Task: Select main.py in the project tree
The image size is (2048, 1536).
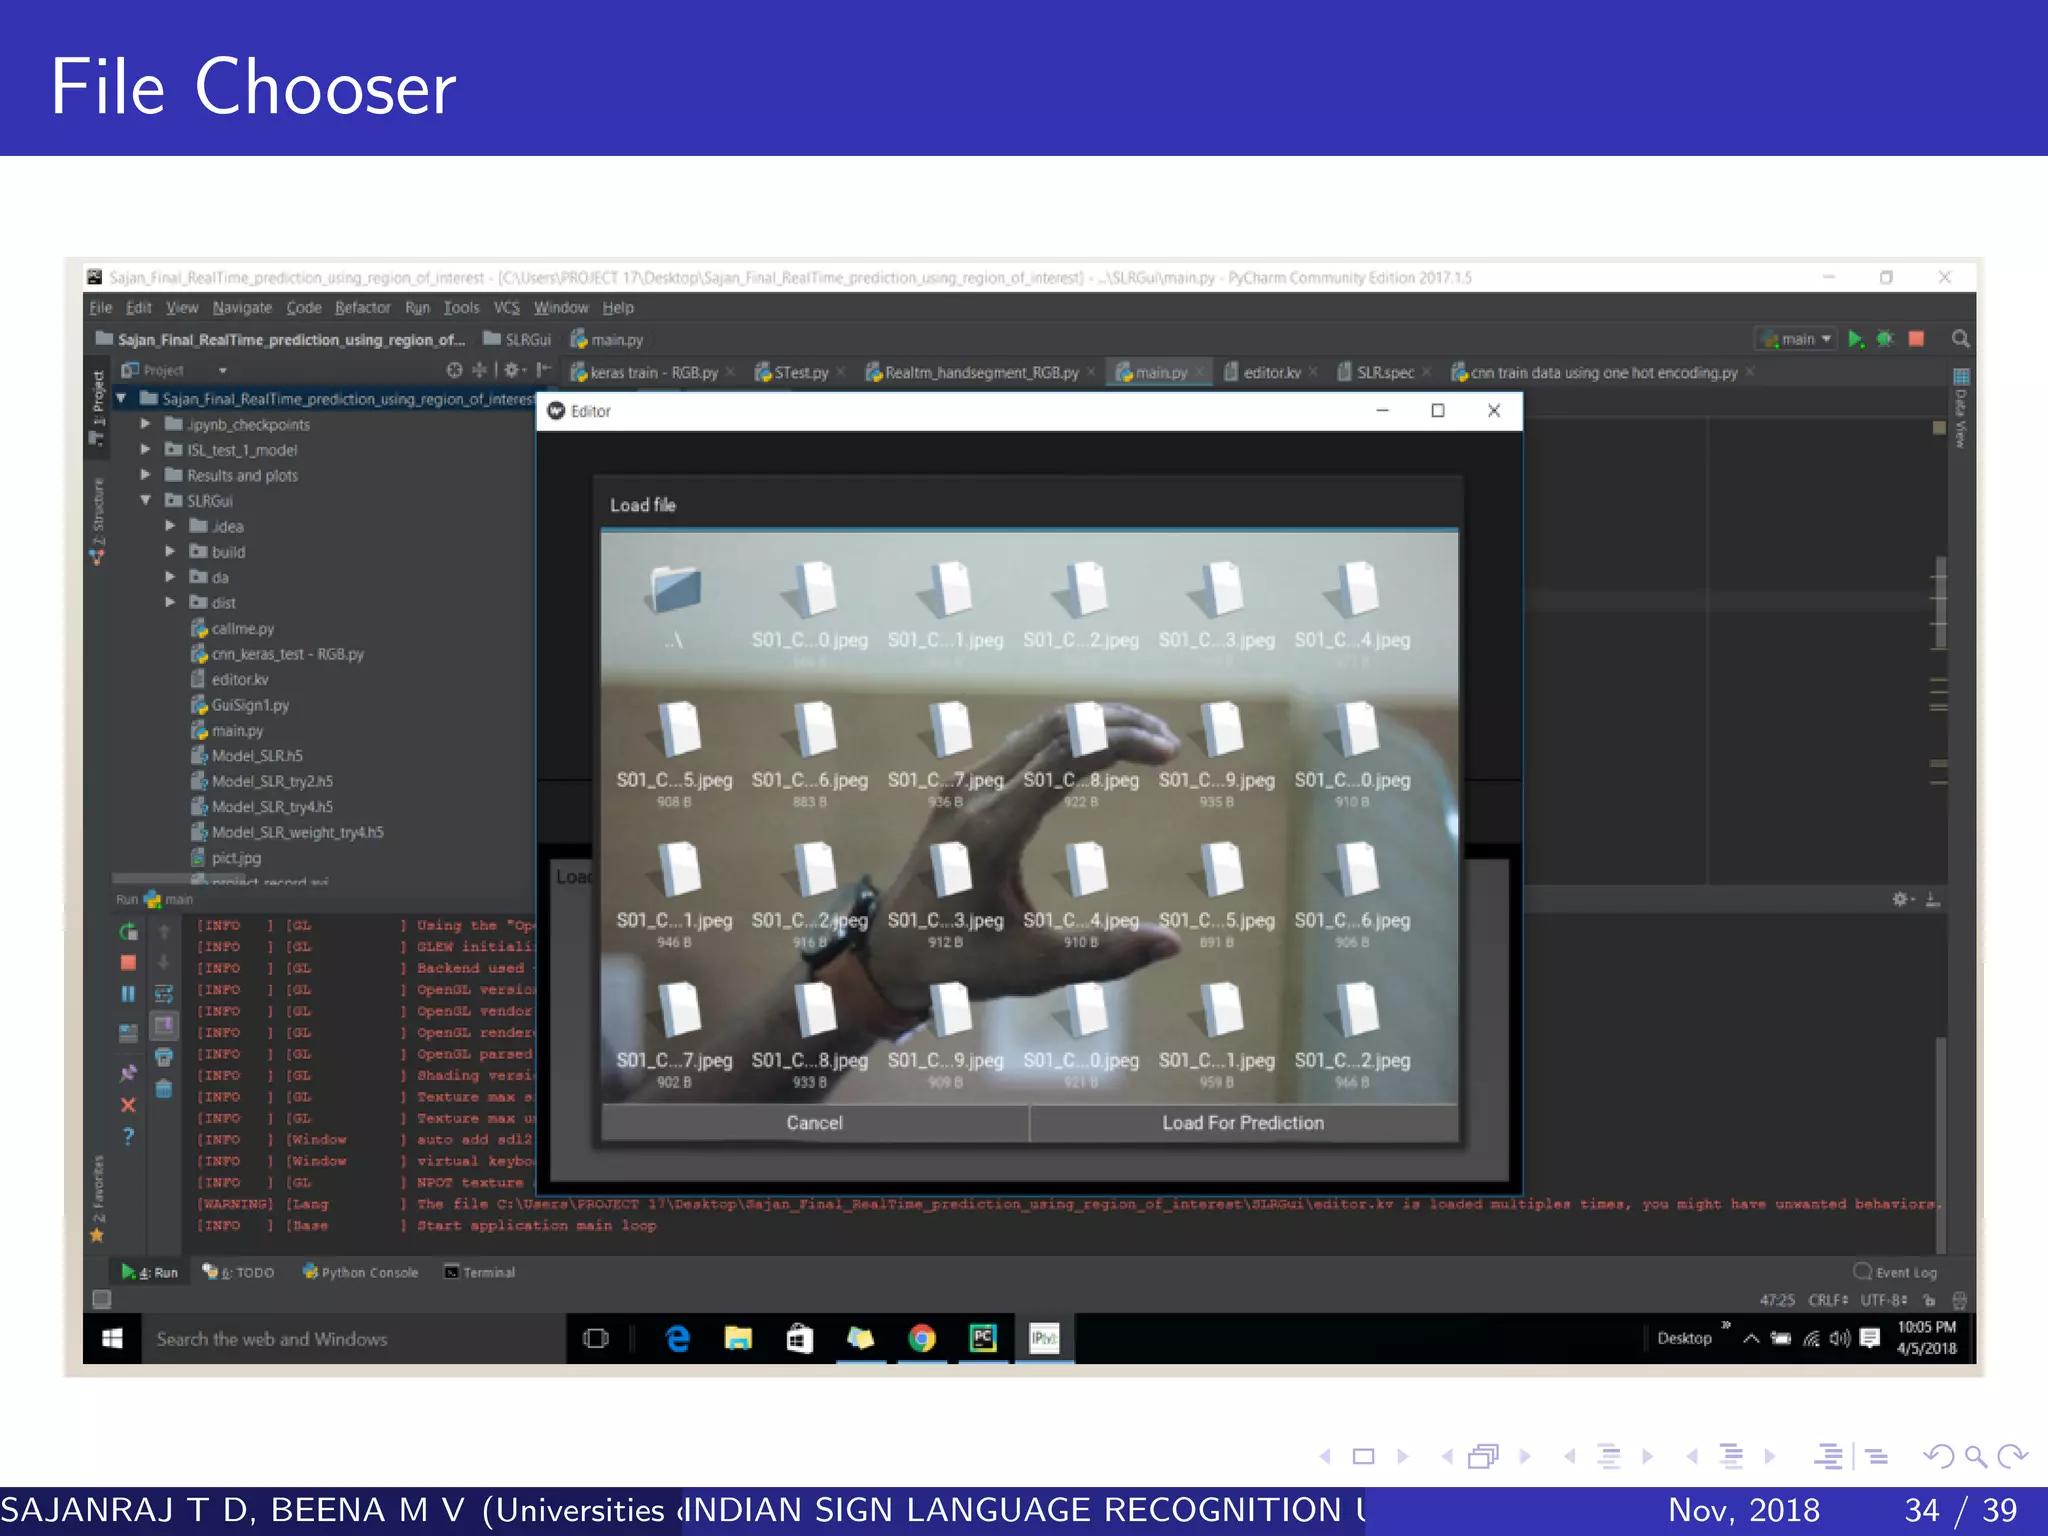Action: (237, 730)
